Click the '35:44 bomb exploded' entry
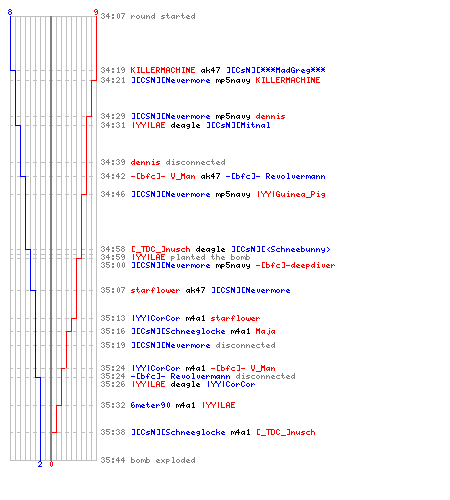This screenshot has height=500, width=450. click(x=148, y=460)
